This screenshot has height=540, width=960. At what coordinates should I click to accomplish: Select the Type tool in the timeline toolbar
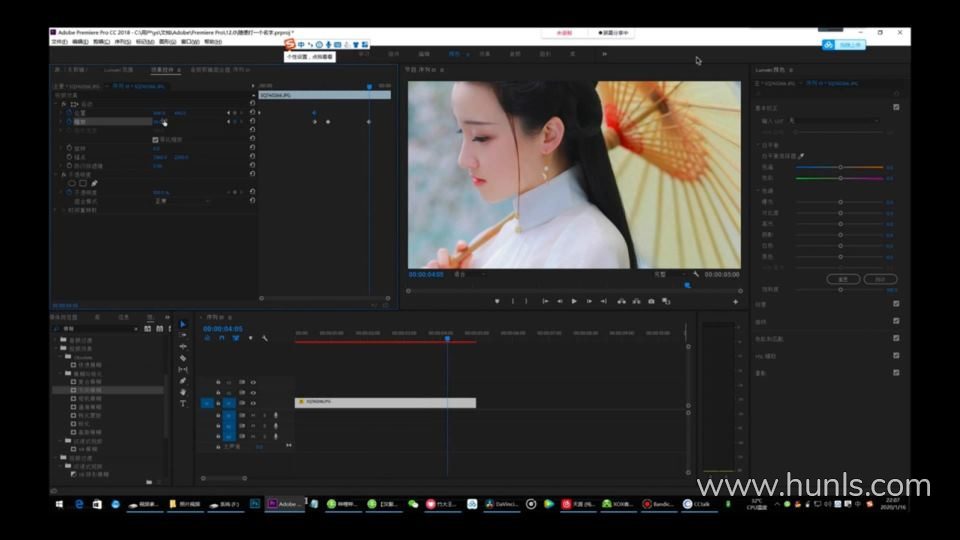click(183, 403)
